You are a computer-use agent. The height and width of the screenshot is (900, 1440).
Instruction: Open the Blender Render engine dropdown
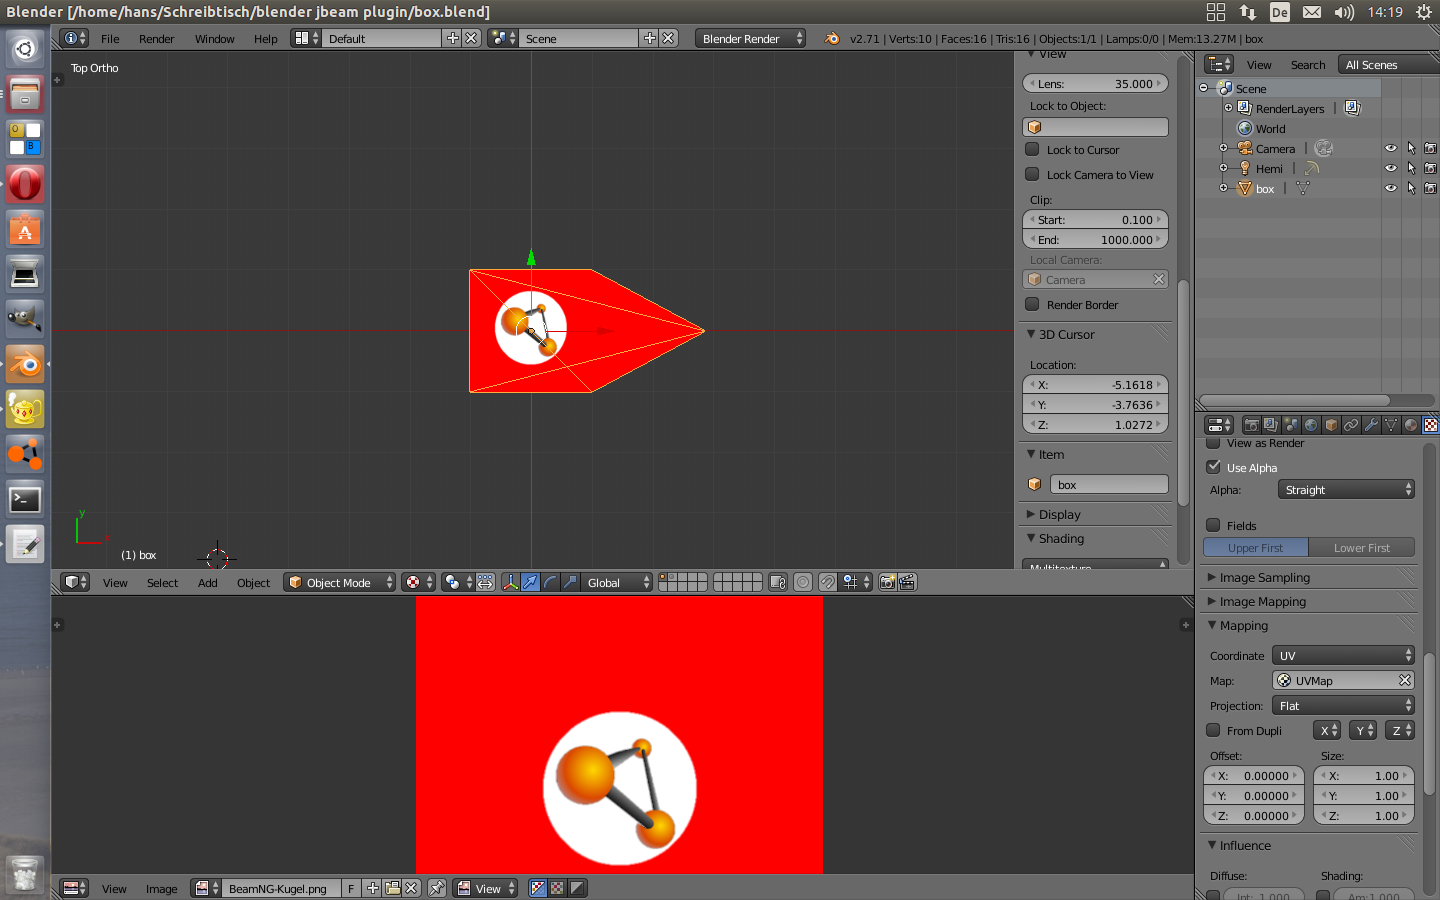[750, 38]
